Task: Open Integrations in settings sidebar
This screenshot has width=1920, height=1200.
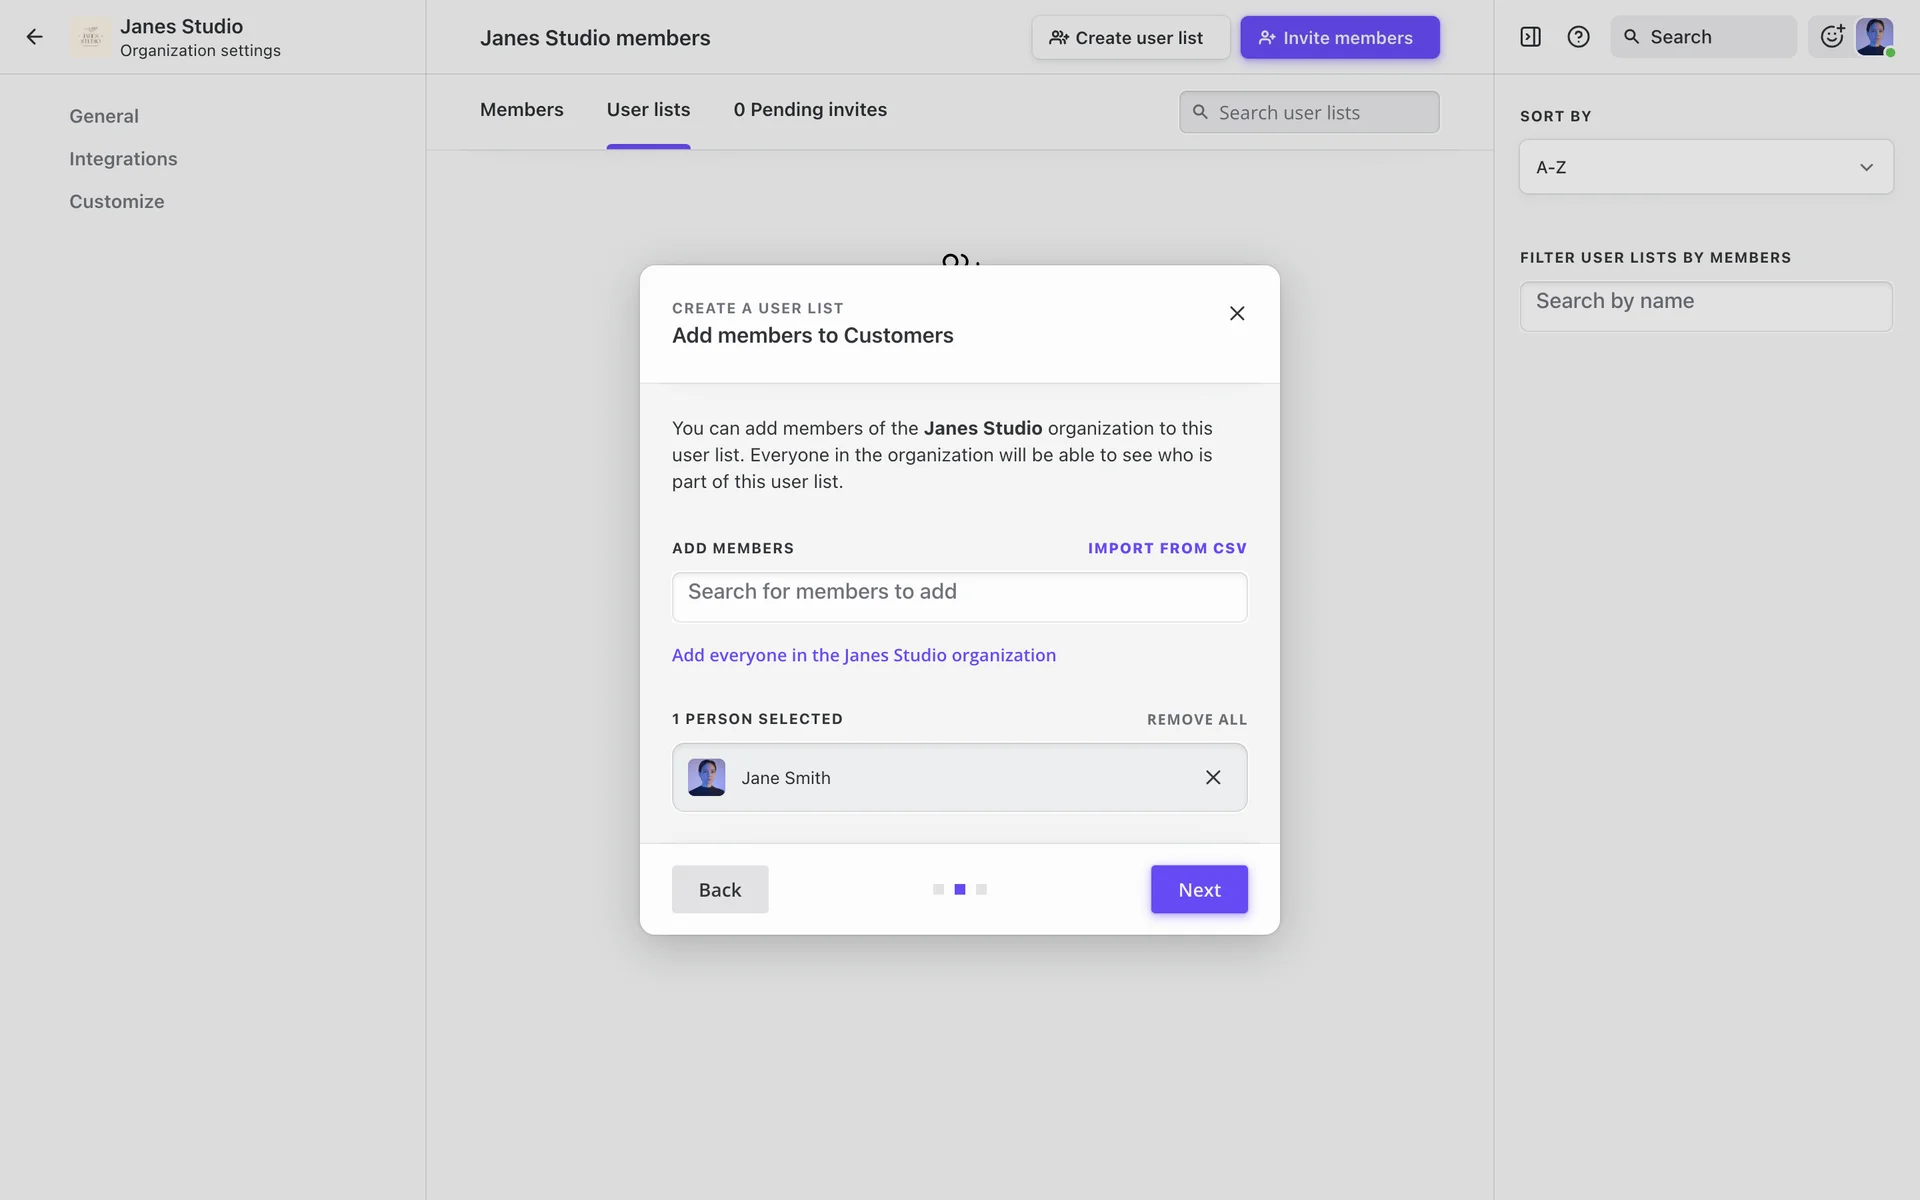Action: click(x=123, y=159)
